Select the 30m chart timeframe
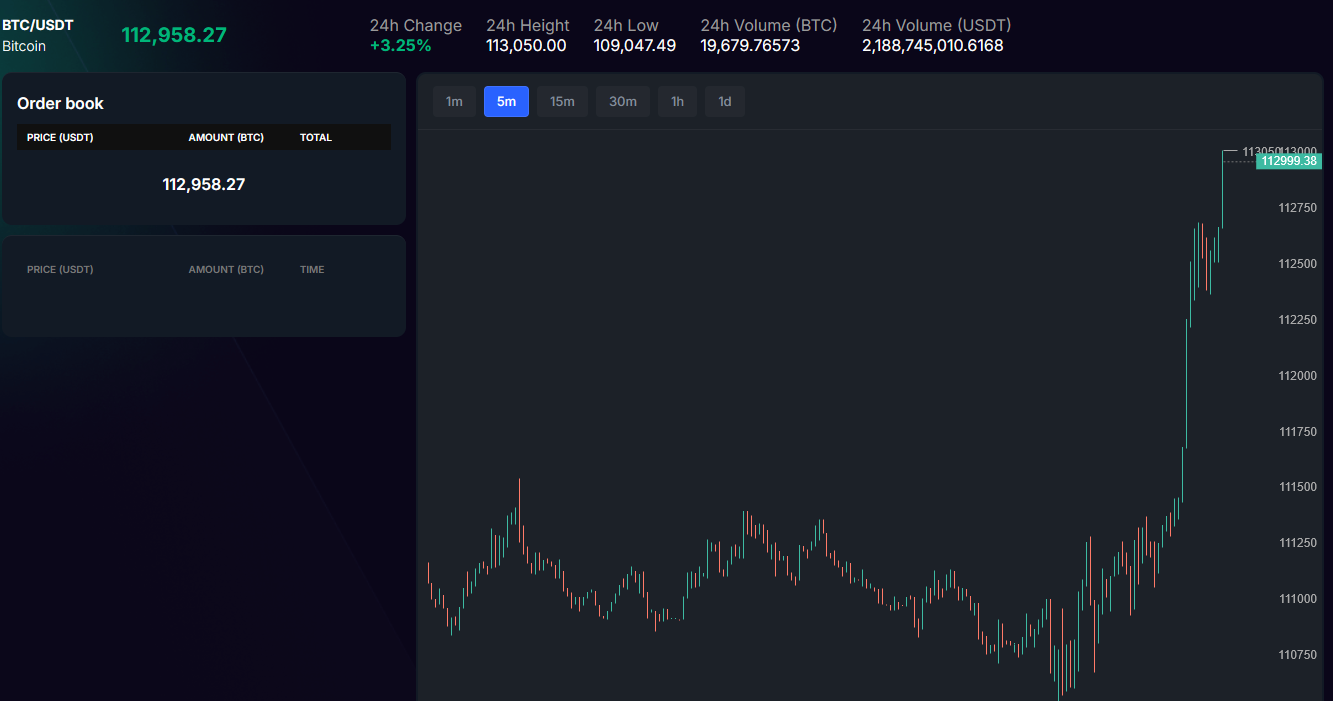1333x701 pixels. (622, 101)
